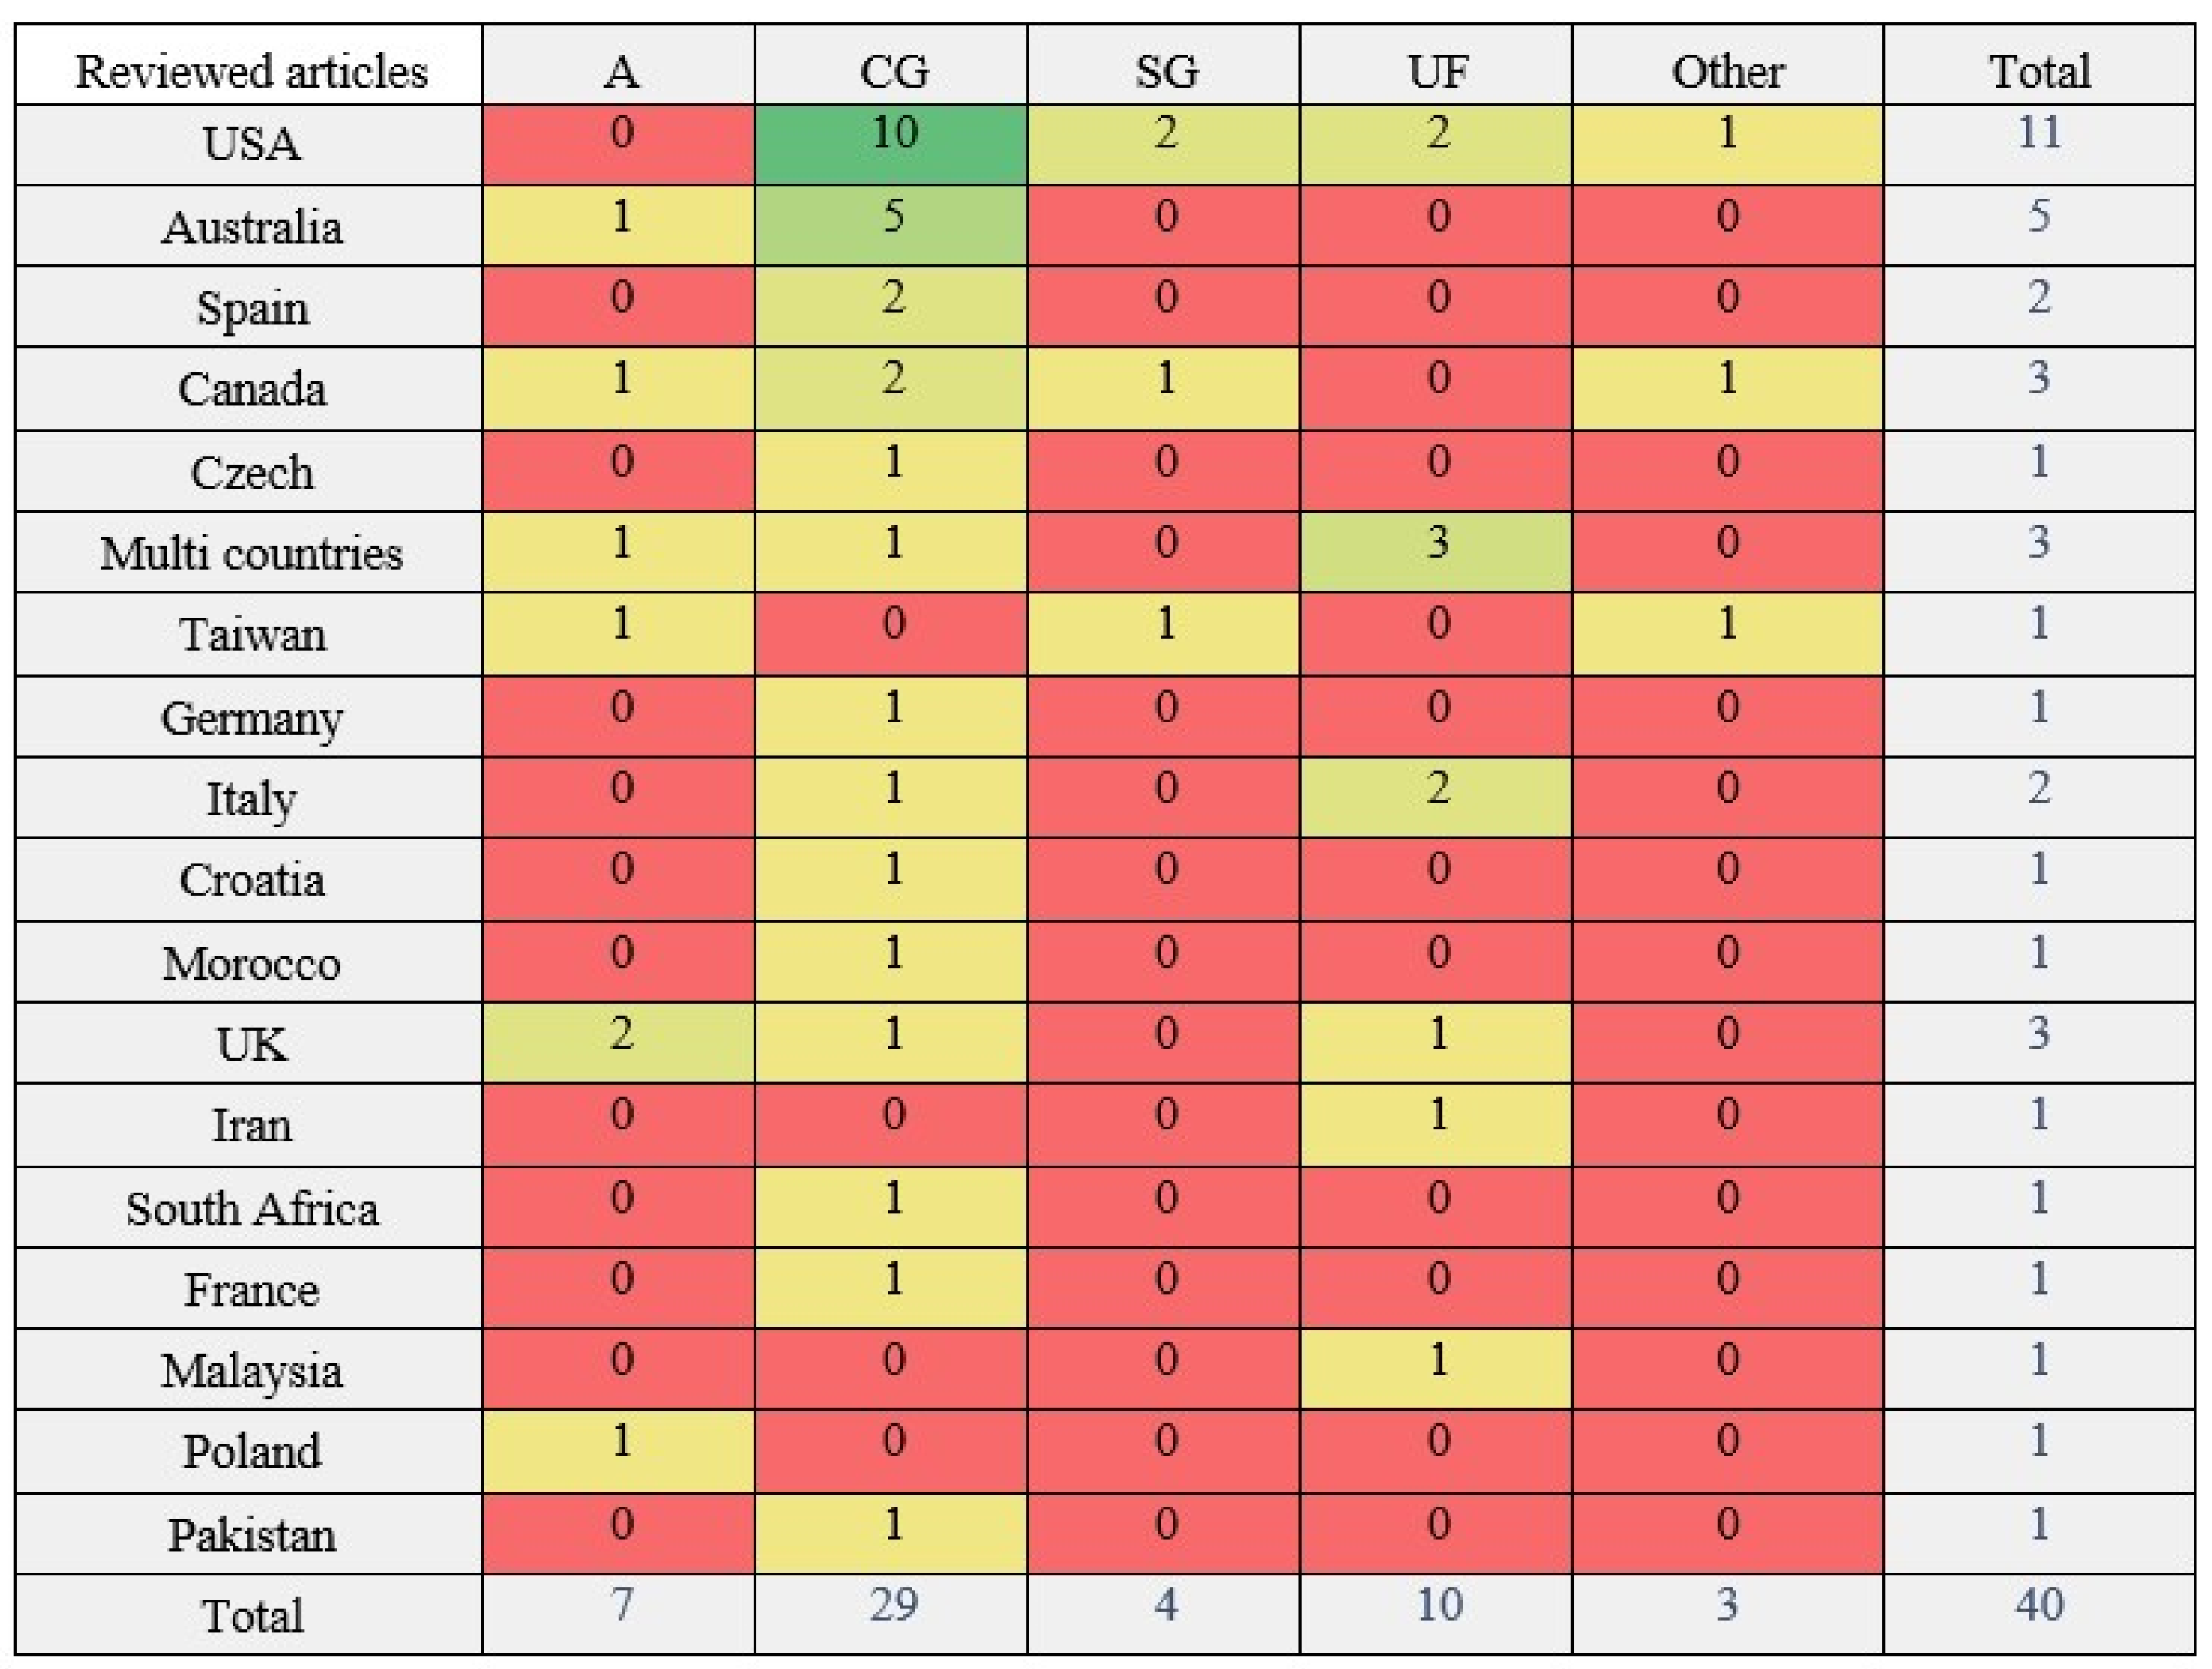2212x1669 pixels.
Task: Click the USA CG cell showing 10
Action: click(x=891, y=144)
